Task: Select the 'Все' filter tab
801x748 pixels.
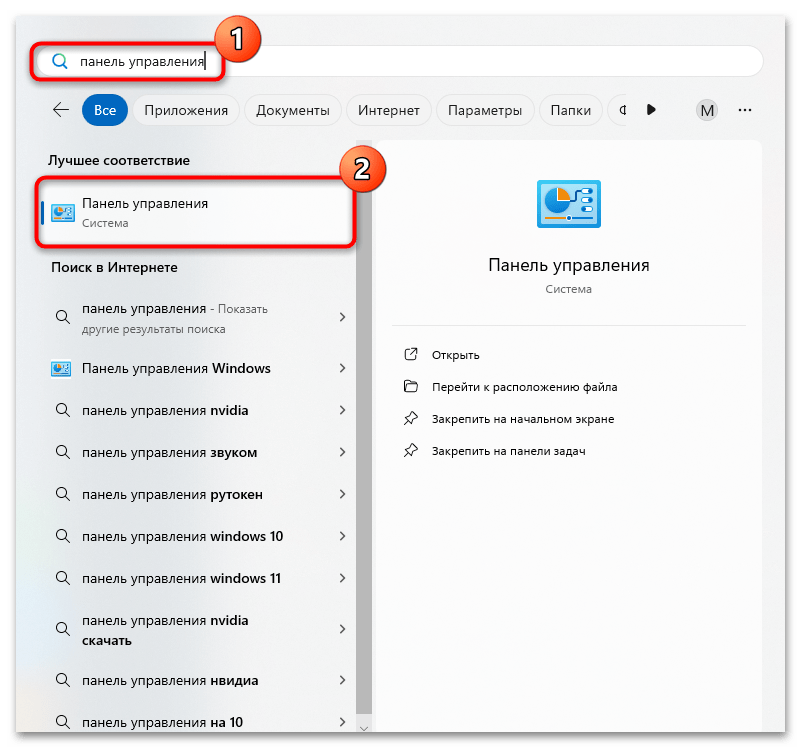Action: [x=105, y=110]
